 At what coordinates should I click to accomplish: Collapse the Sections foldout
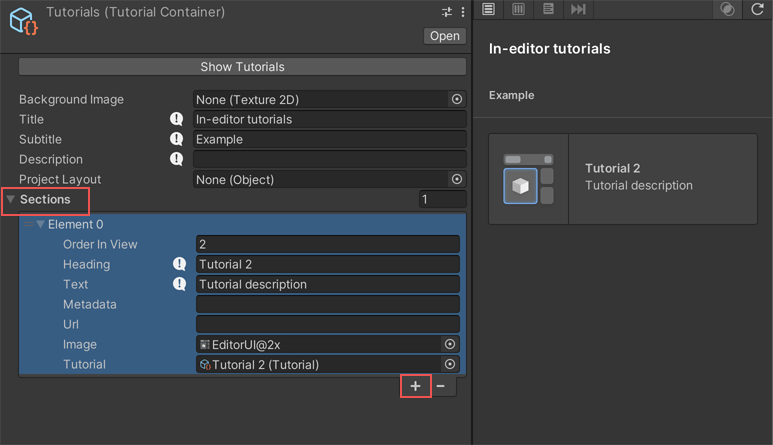click(x=11, y=200)
